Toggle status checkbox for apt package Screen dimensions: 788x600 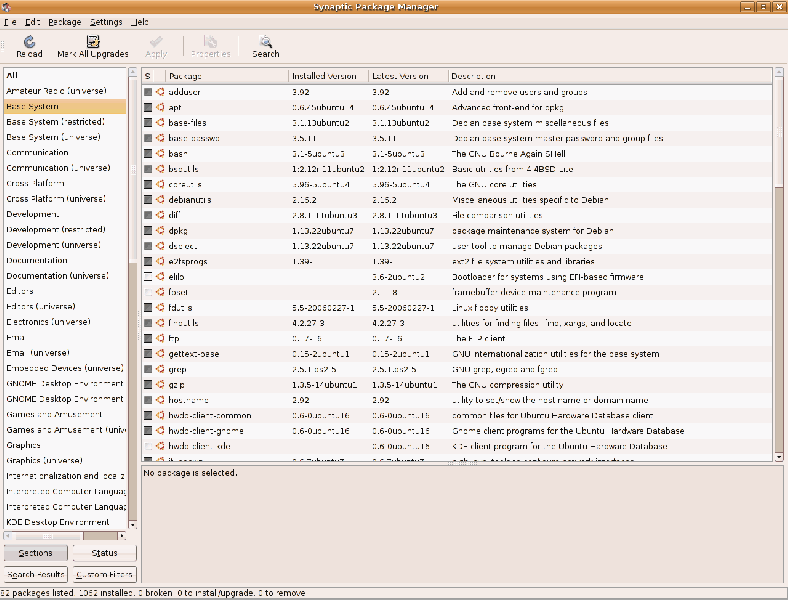[148, 107]
